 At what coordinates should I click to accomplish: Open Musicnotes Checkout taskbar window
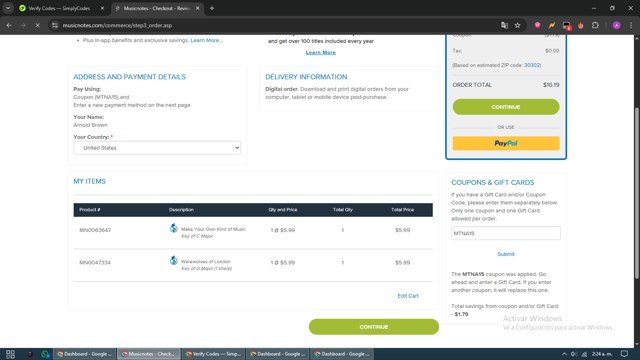pyautogui.click(x=149, y=354)
